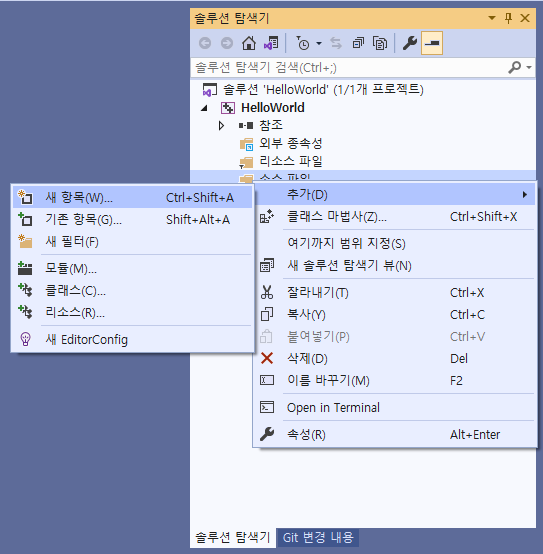The width and height of the screenshot is (543, 554).
Task: Click the rename icon beside 이름 바꾸기
Action: [267, 381]
